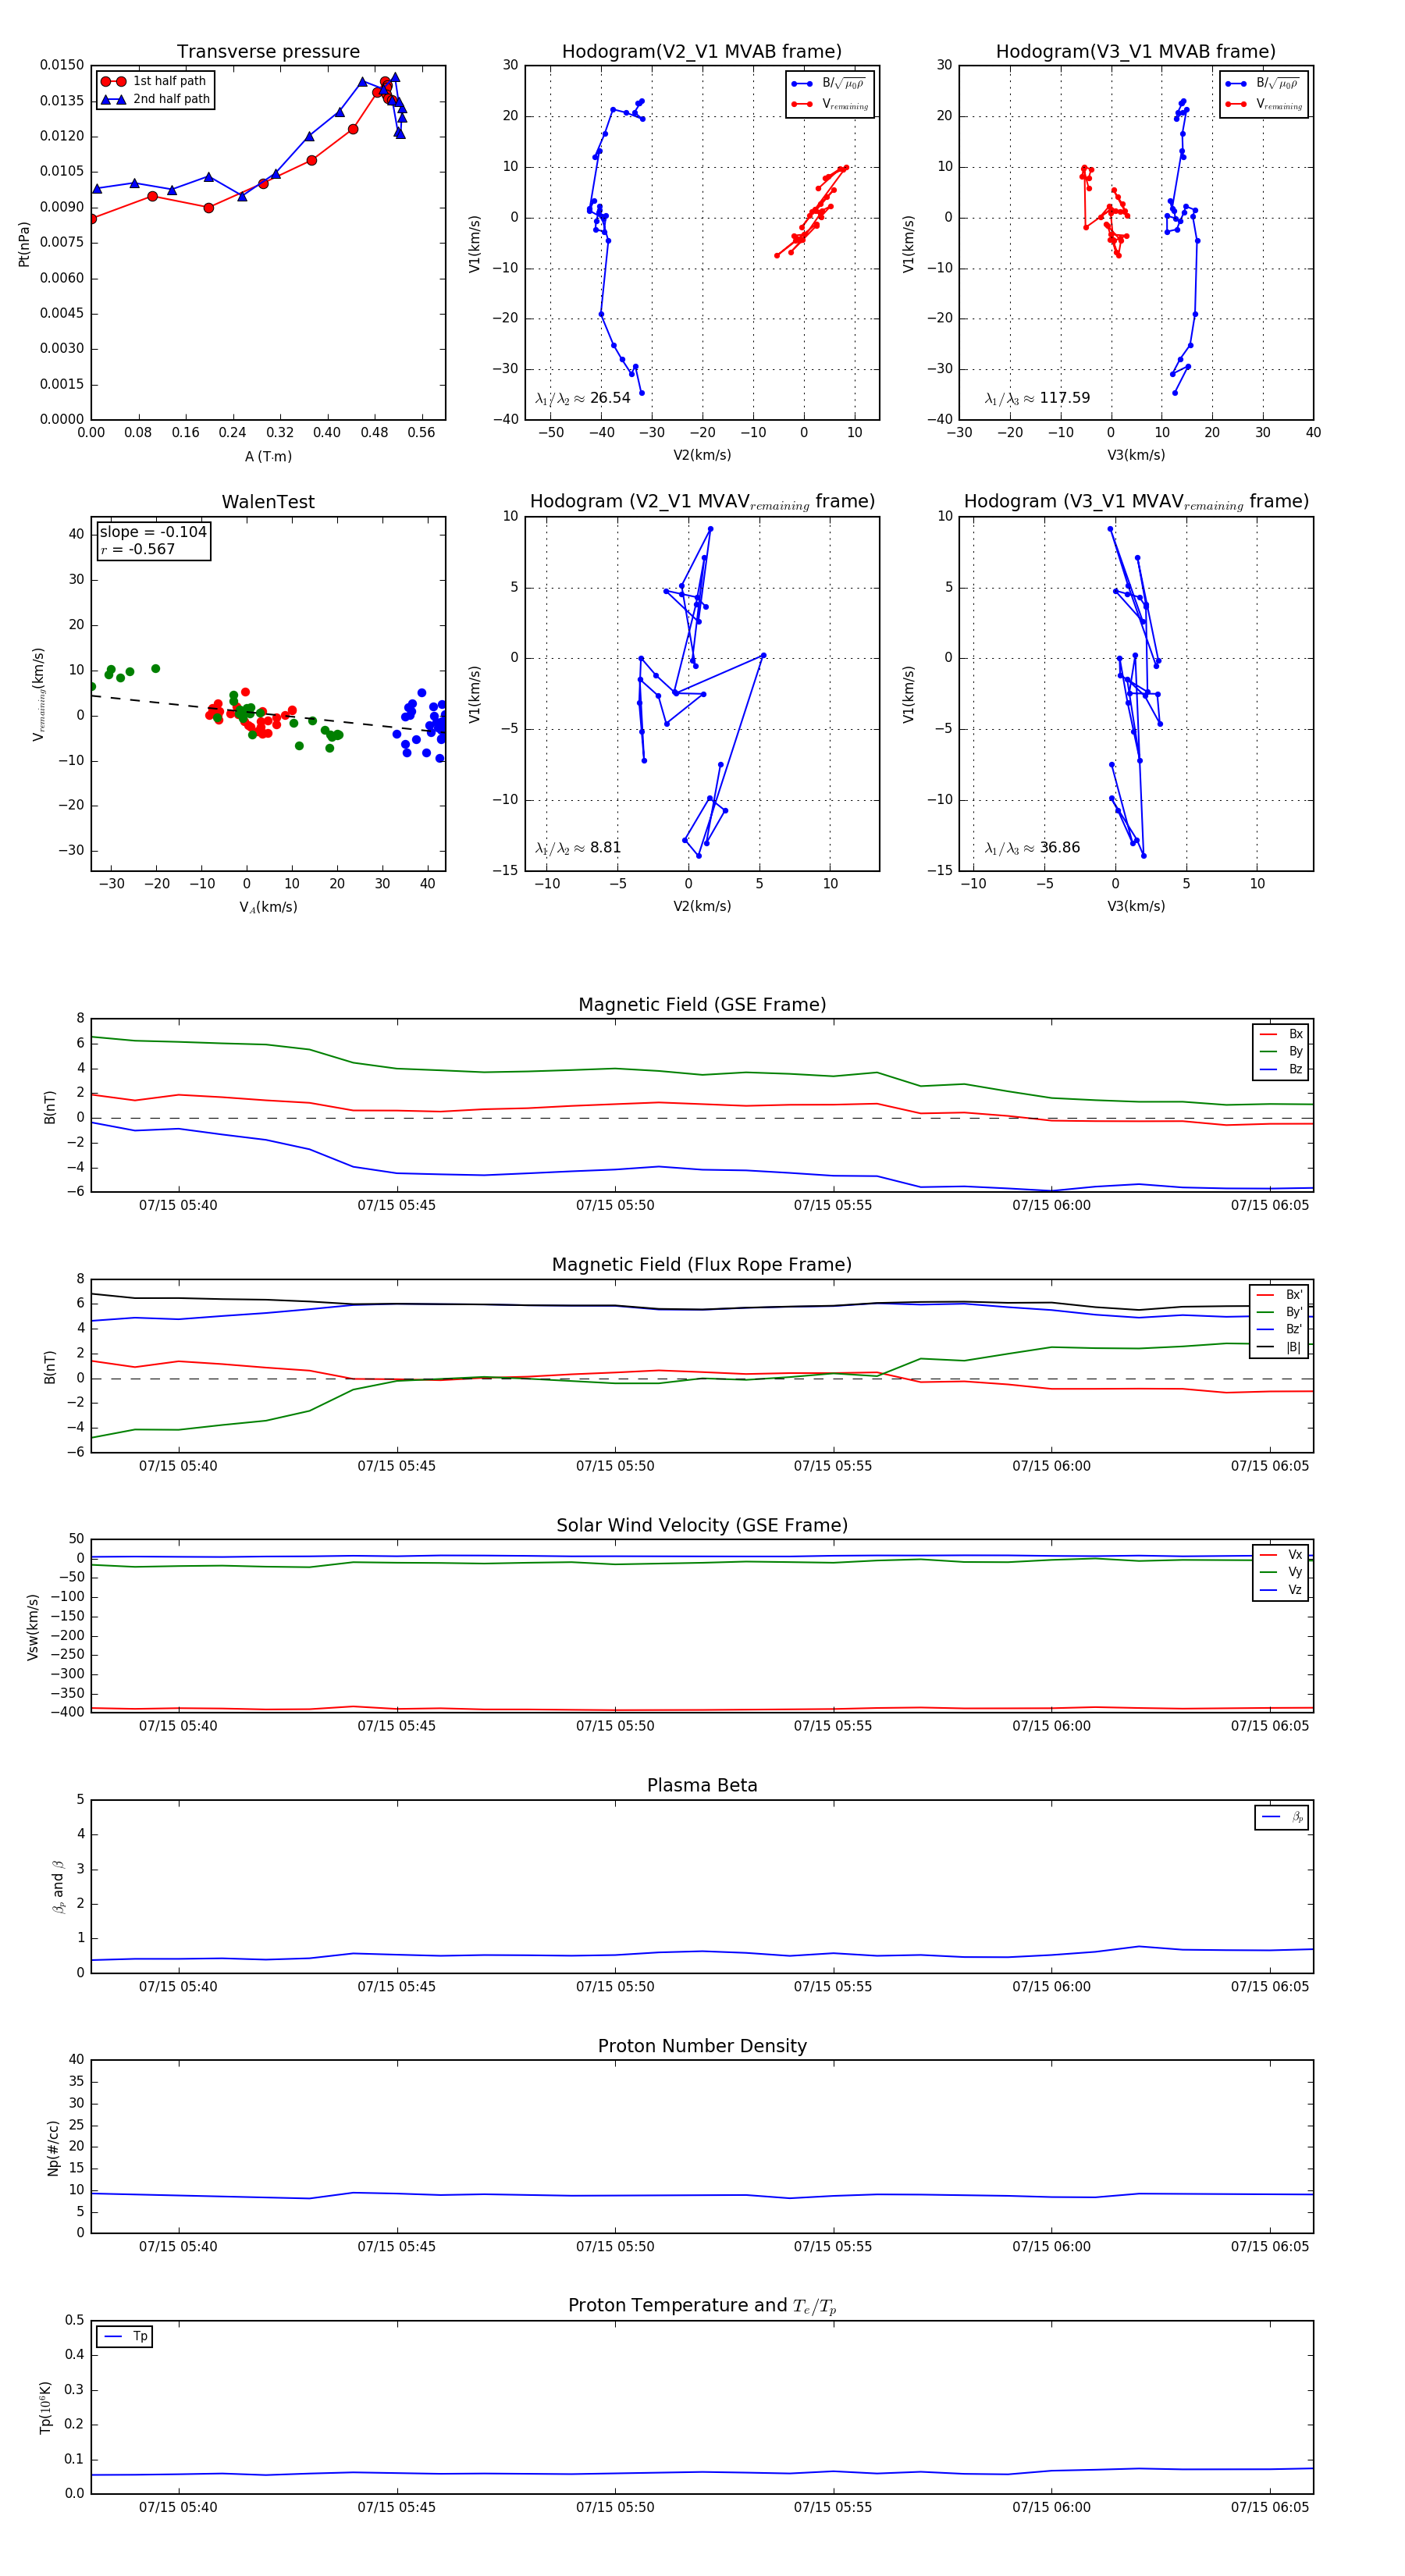Click B/√μ0ρ legend entry in V2_V1 MVAB hodogram
1405x2576 pixels.
point(830,84)
